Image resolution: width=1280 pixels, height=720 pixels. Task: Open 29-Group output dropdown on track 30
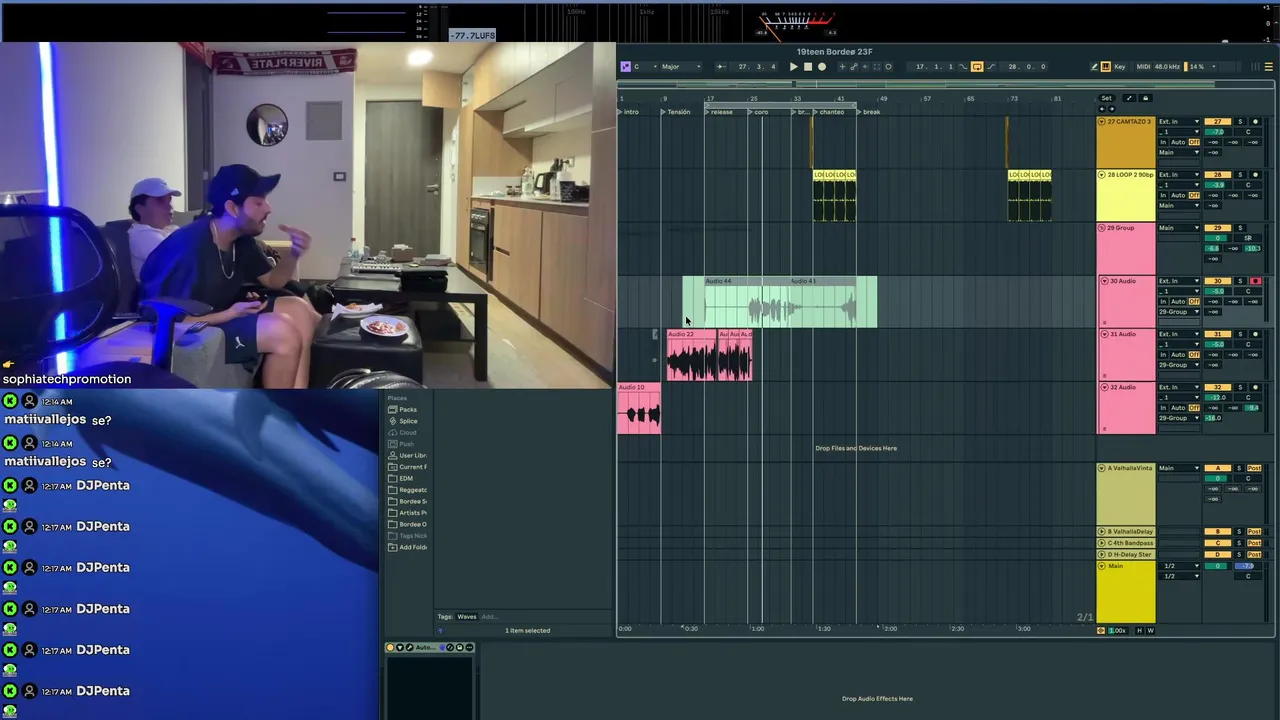tap(1179, 312)
